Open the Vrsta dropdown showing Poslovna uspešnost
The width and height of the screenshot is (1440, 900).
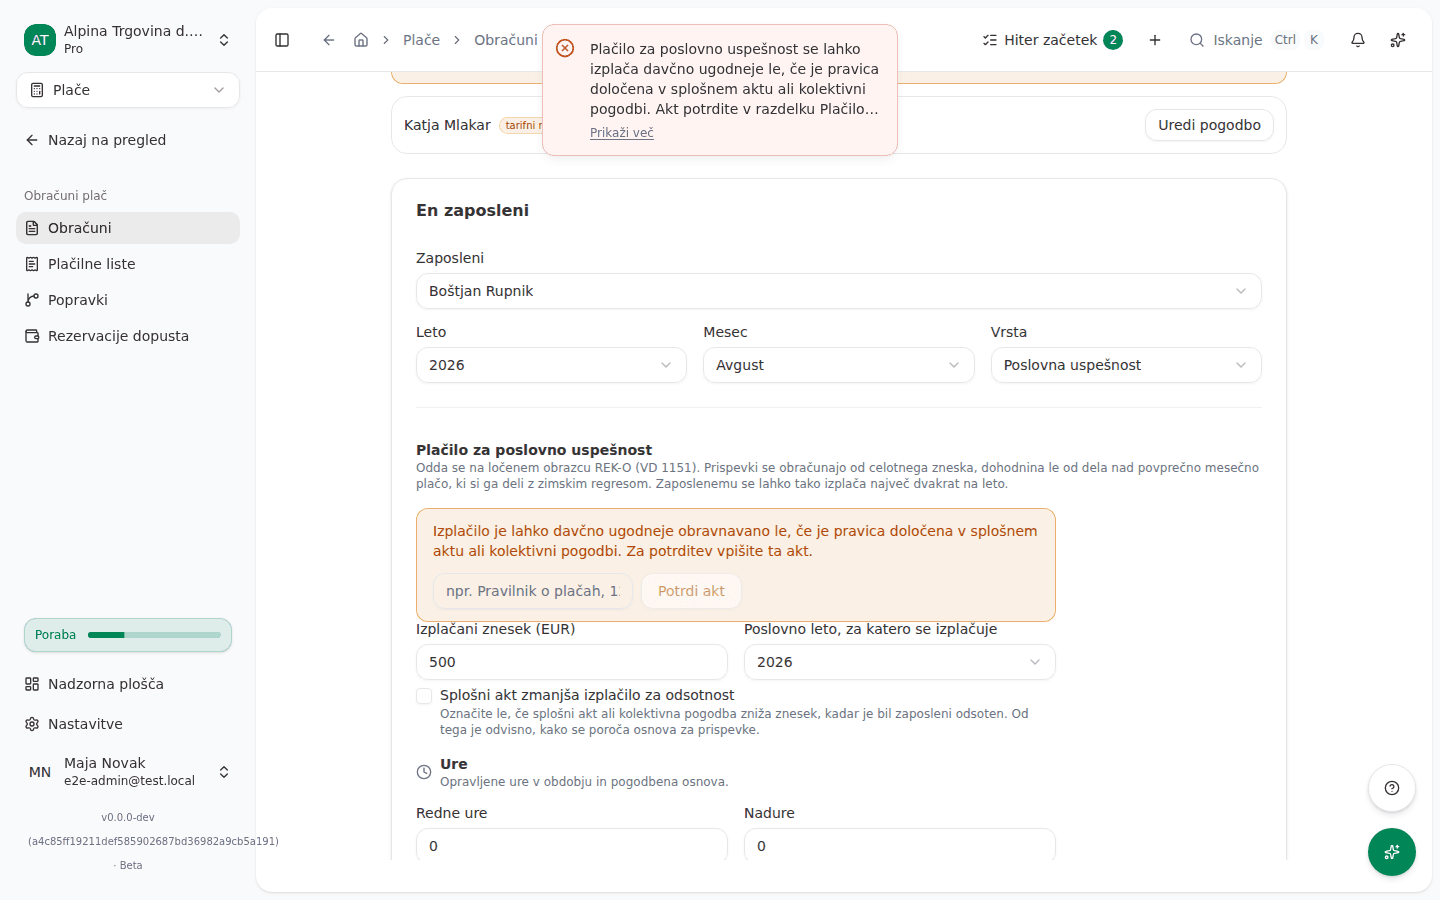click(x=1126, y=365)
